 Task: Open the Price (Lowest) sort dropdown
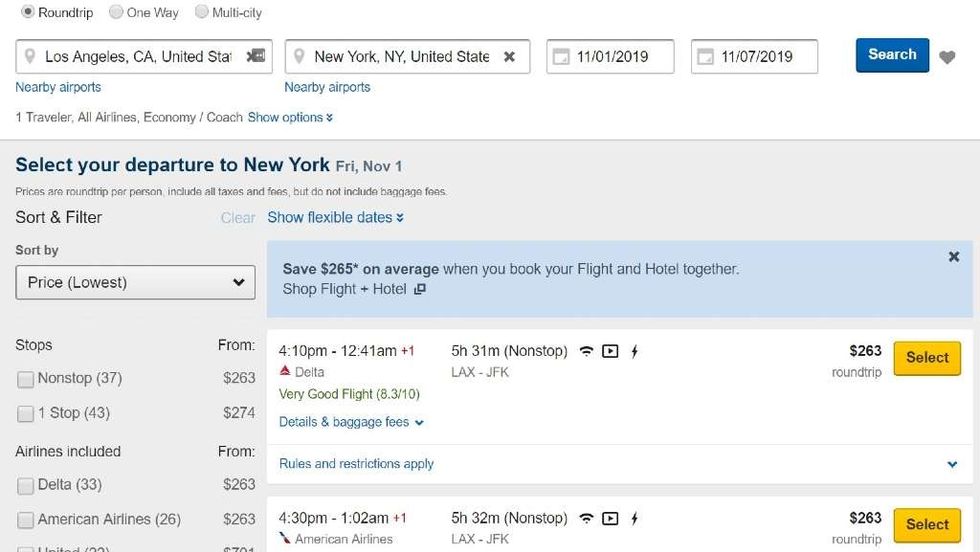135,282
